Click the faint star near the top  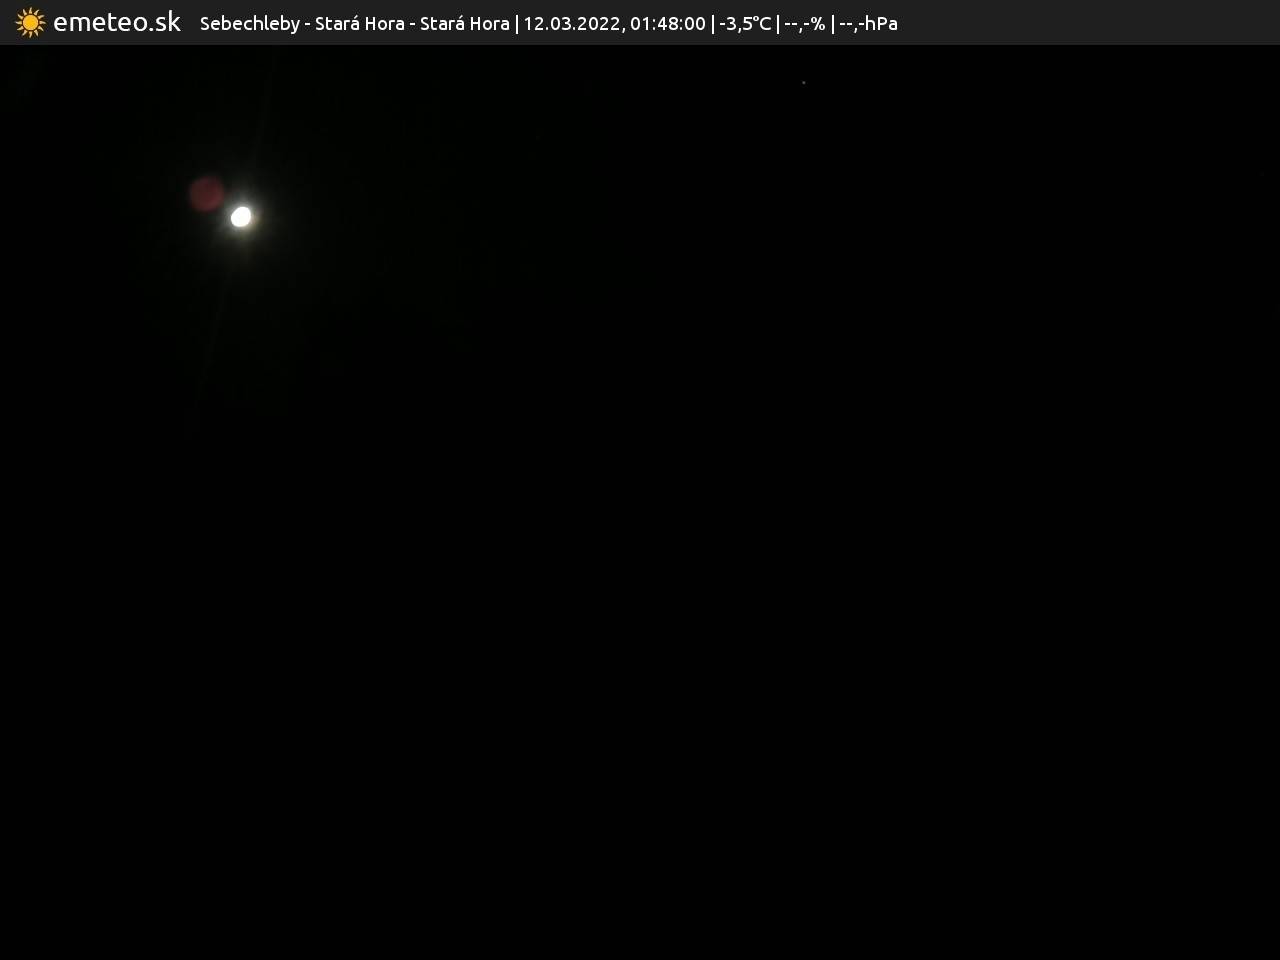(803, 83)
